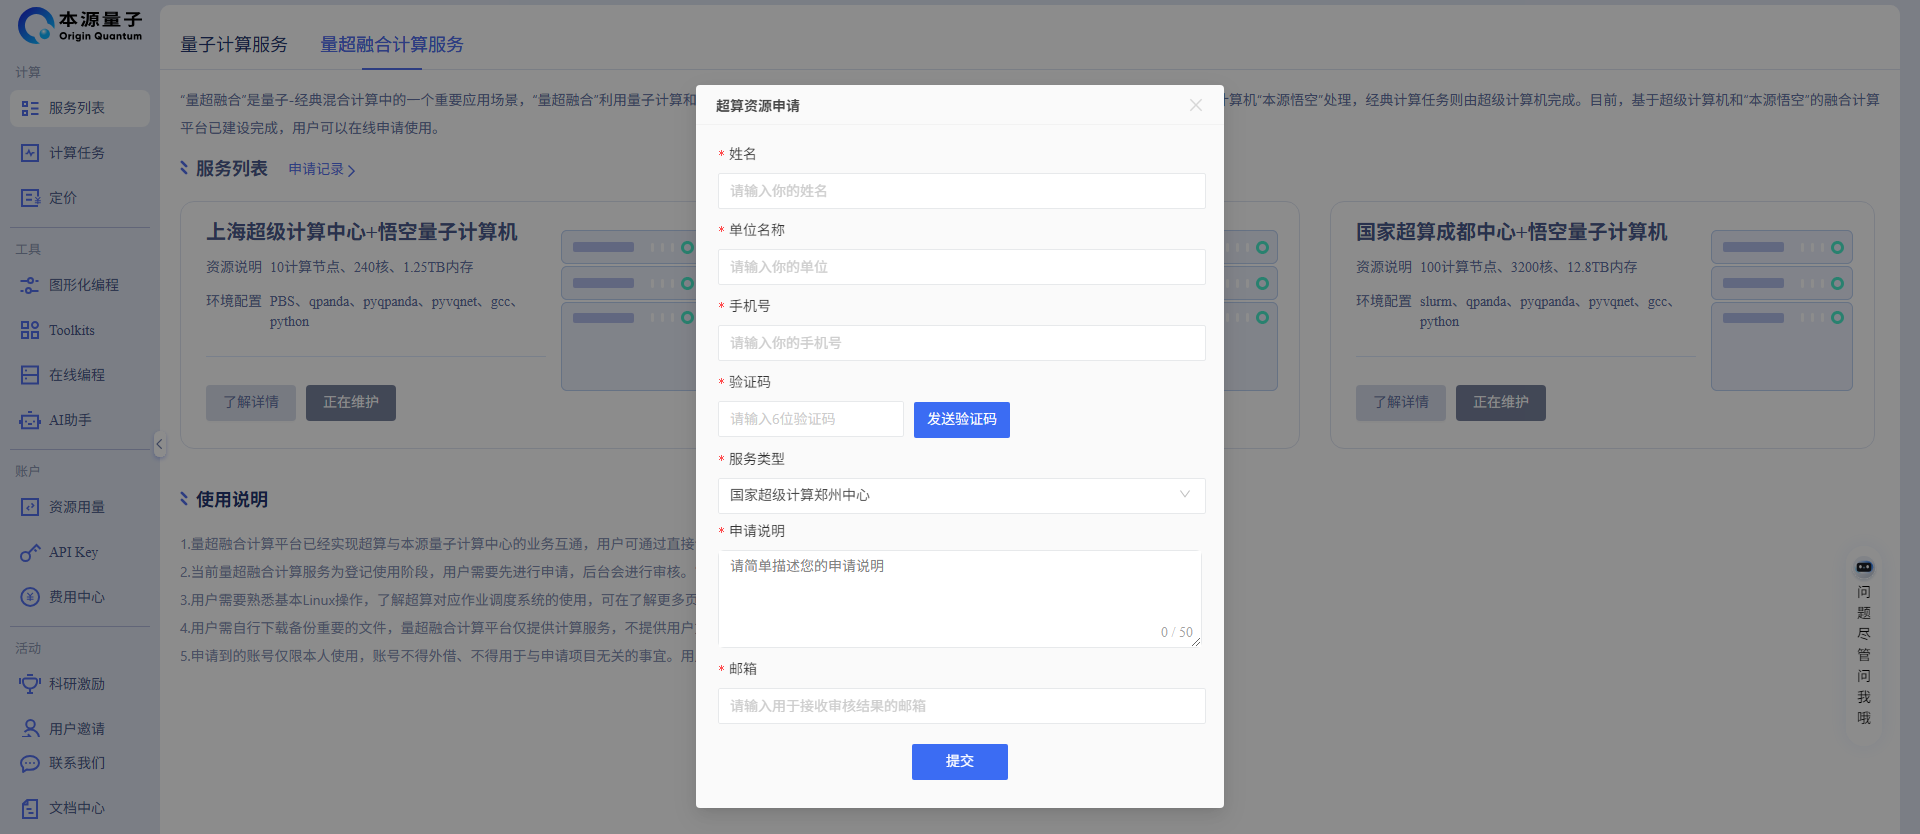Select the 量超融合计算服务 tab
Screen dimensions: 1920x834
[391, 45]
